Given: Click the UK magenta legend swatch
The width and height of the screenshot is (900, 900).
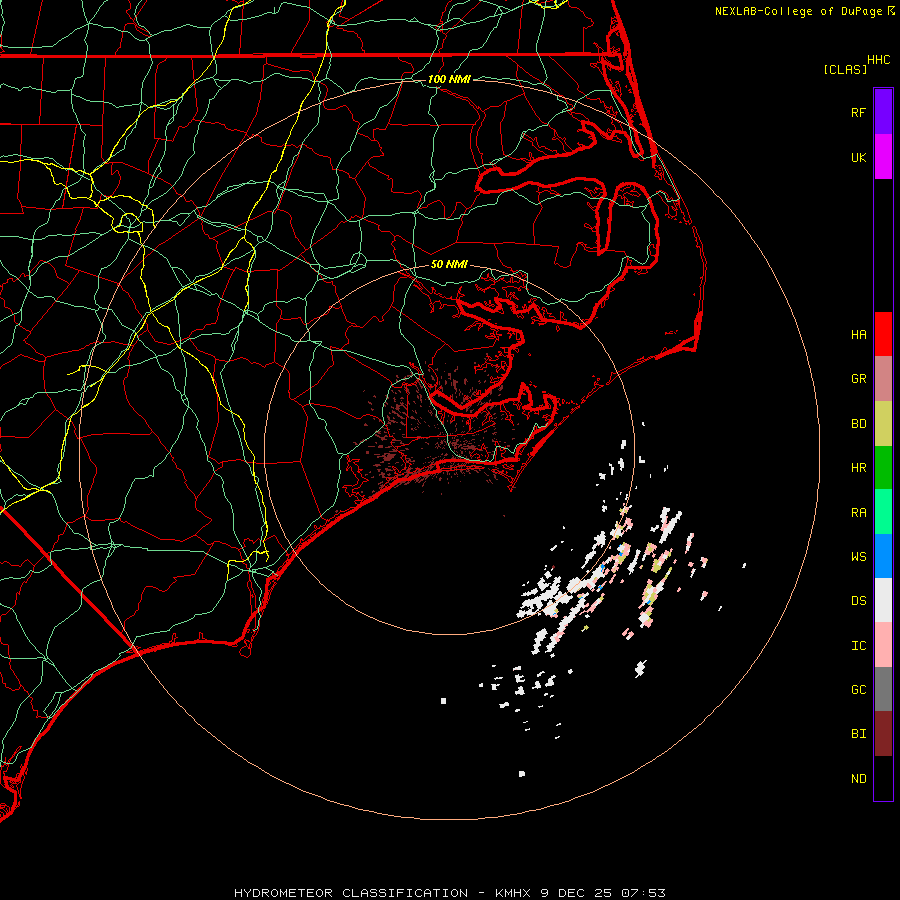Looking at the screenshot, I should tap(883, 156).
